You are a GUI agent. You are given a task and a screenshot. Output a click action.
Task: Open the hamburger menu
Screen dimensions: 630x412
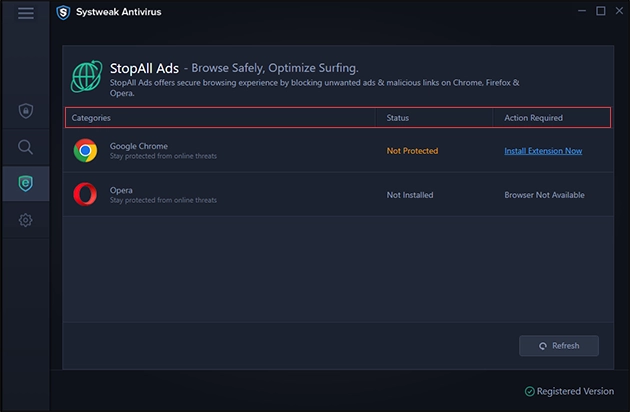tap(26, 13)
